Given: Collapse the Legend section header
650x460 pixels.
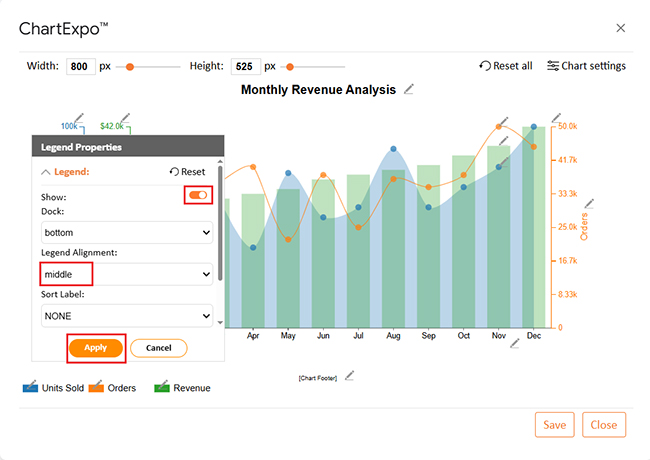Looking at the screenshot, I should (65, 172).
